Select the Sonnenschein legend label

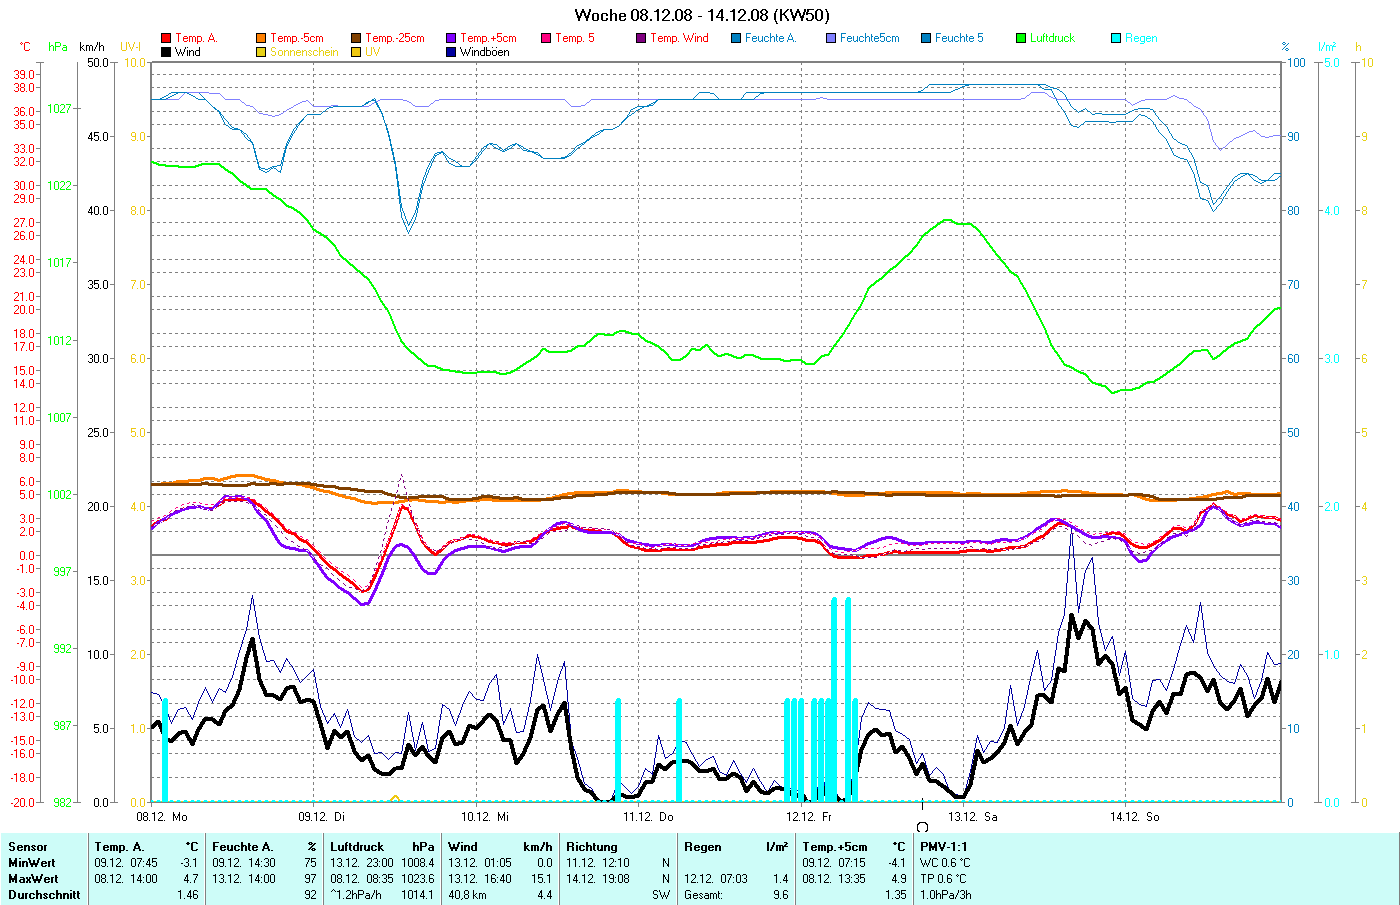point(304,52)
